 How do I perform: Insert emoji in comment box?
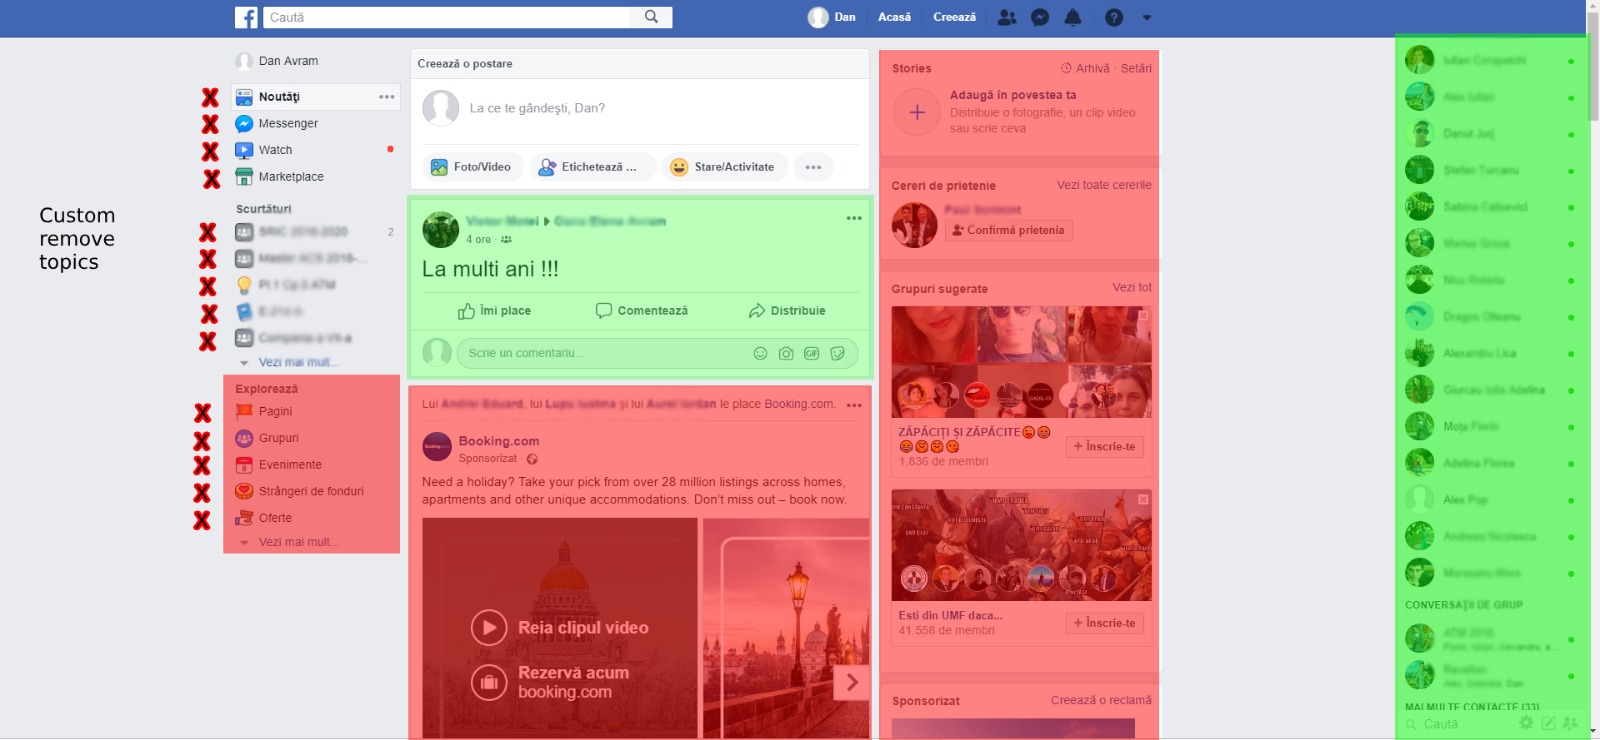[x=760, y=353]
